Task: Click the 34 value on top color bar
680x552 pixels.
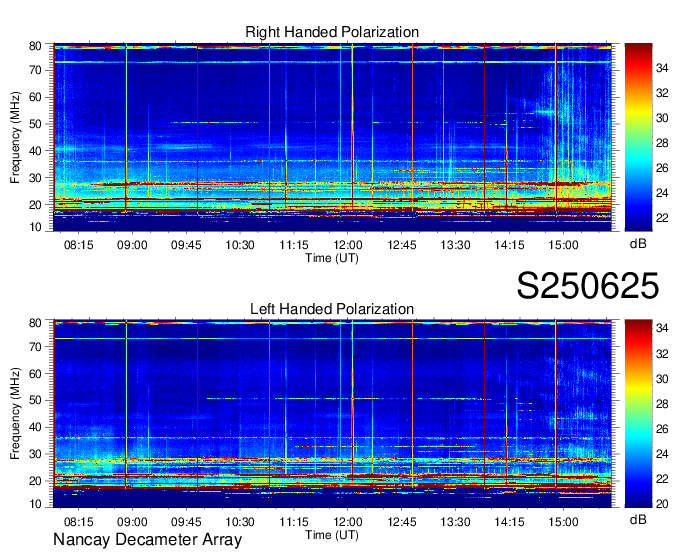Action: coord(662,68)
